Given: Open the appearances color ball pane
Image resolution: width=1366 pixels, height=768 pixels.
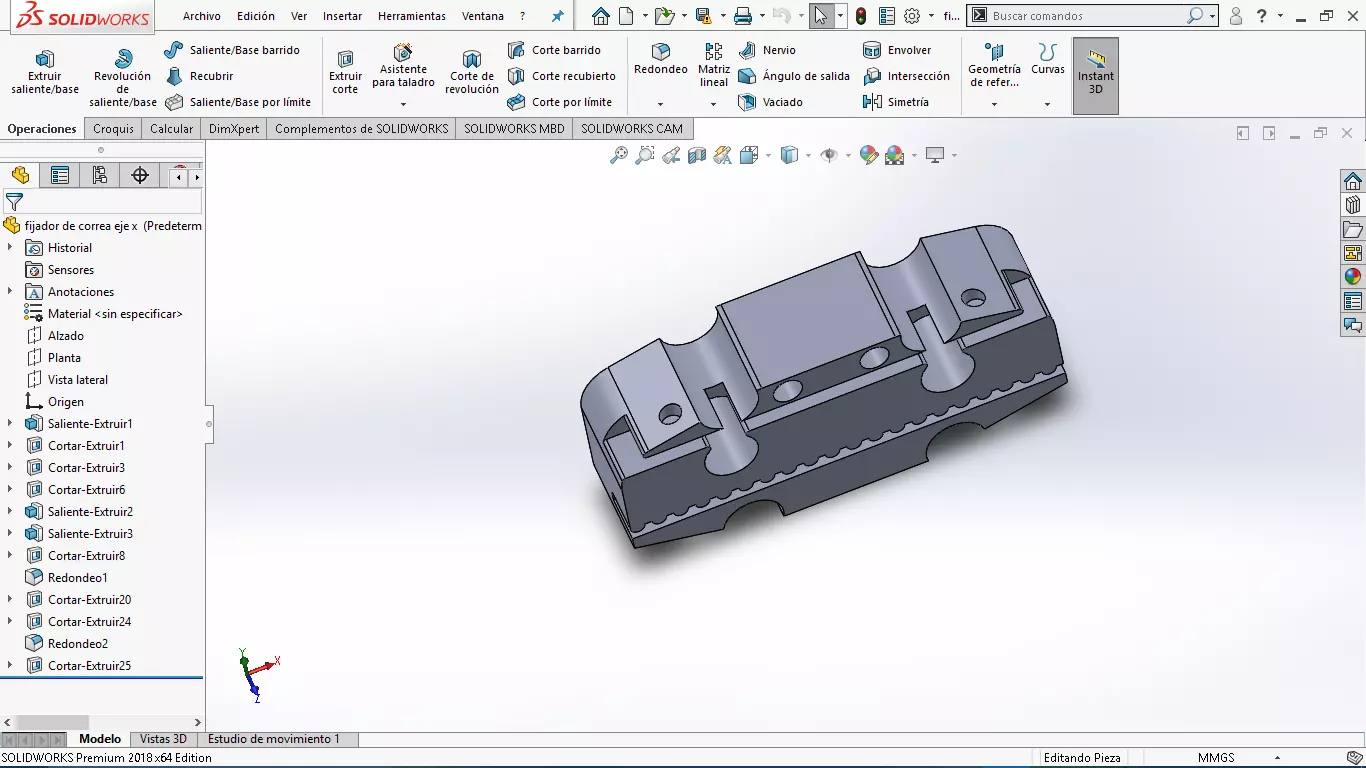Looking at the screenshot, I should pyautogui.click(x=1353, y=277).
